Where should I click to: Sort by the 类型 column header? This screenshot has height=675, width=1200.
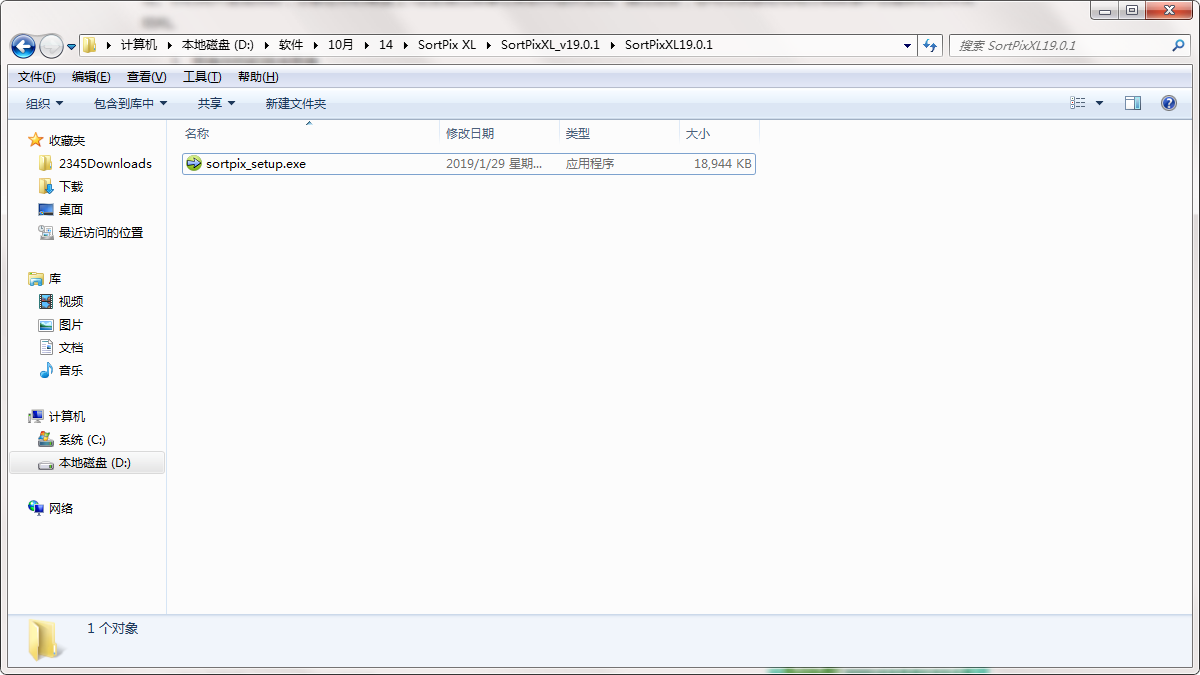[x=578, y=133]
